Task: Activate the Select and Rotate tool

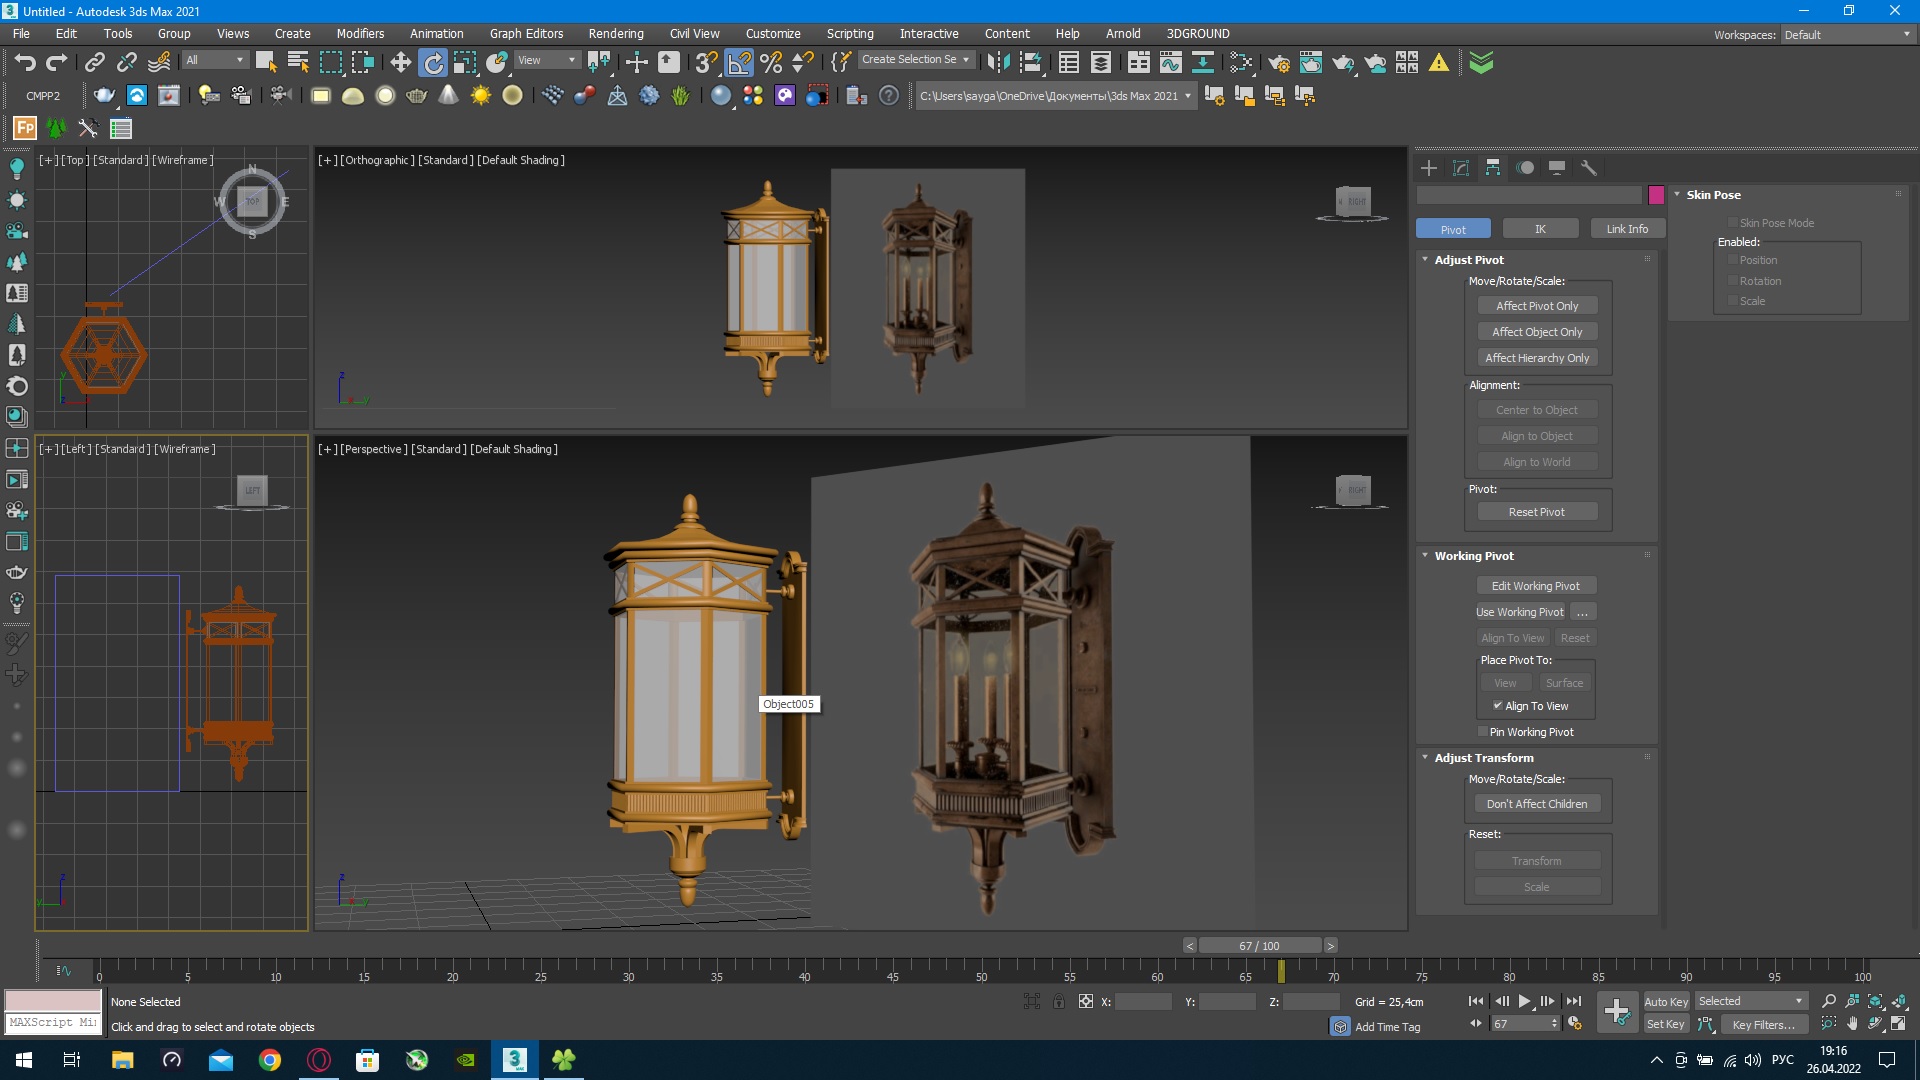Action: pyautogui.click(x=433, y=63)
